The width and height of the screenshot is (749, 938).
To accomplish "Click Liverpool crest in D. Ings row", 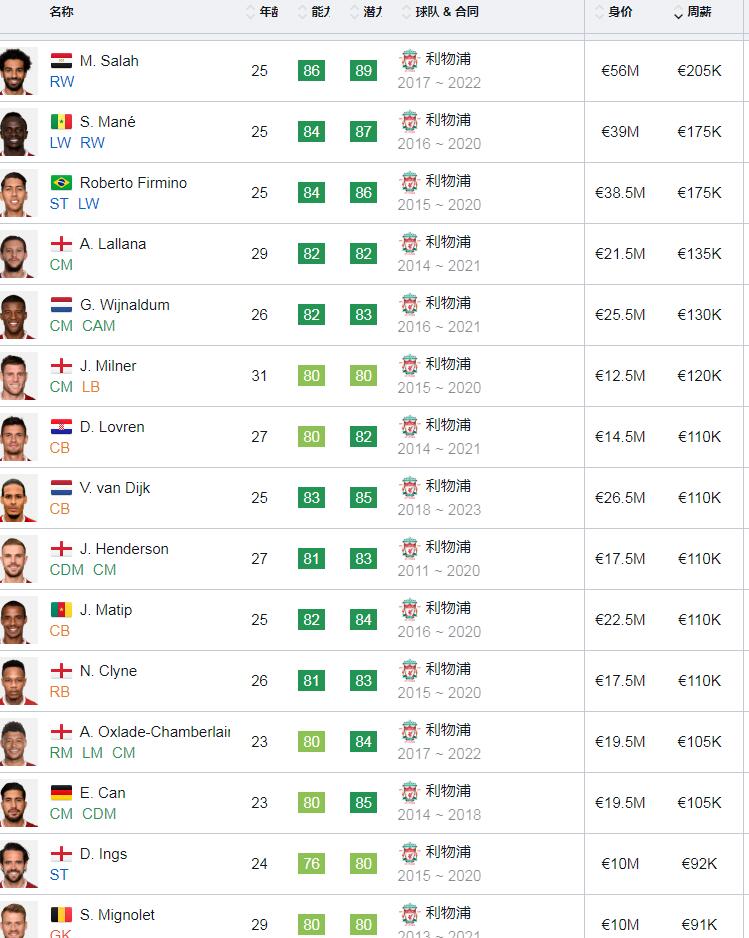I will [410, 853].
